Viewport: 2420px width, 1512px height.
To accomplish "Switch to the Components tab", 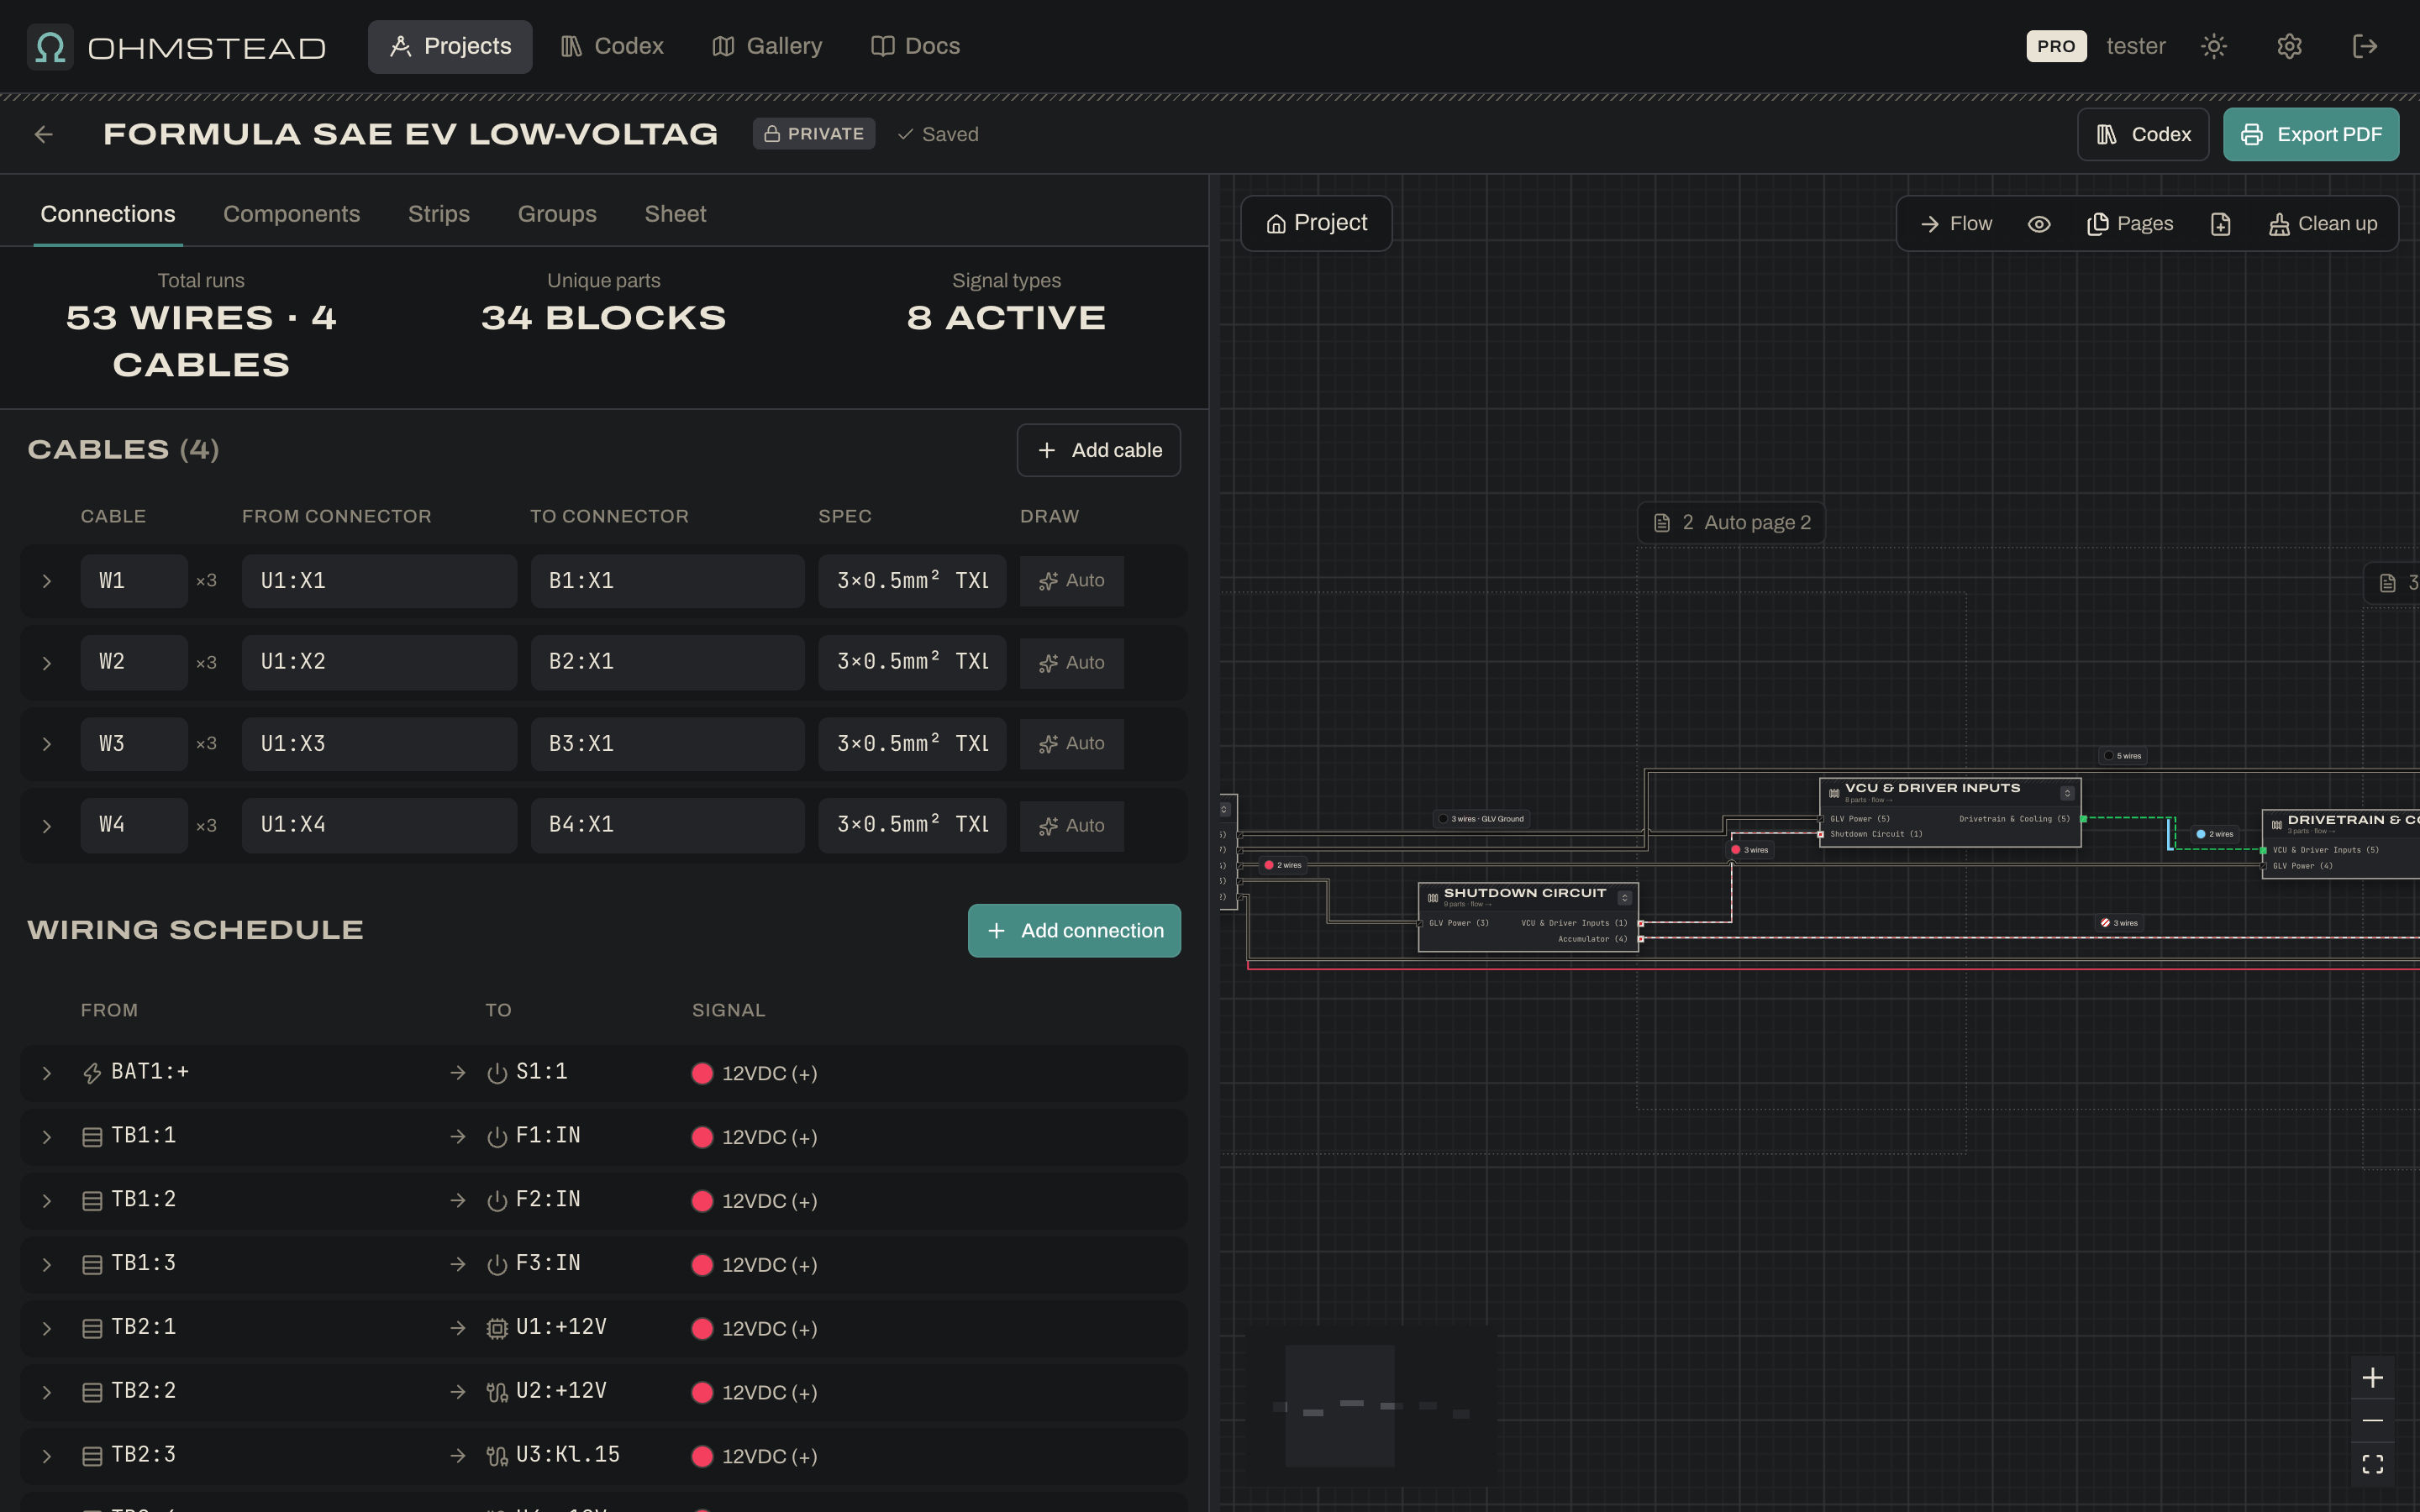I will [291, 214].
